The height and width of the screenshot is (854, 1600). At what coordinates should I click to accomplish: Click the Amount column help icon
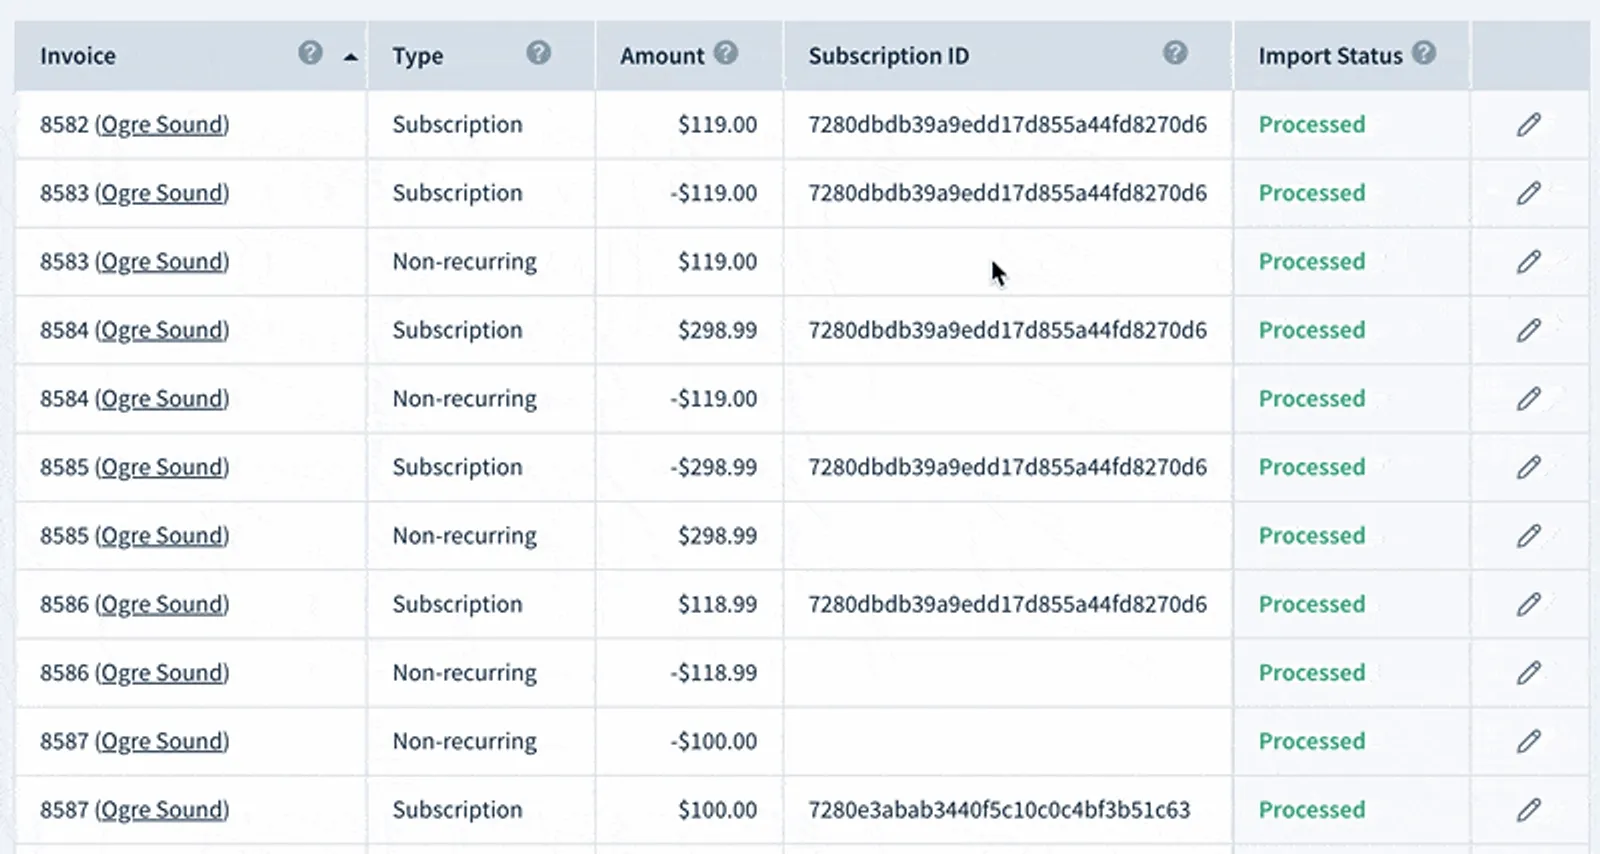click(726, 53)
